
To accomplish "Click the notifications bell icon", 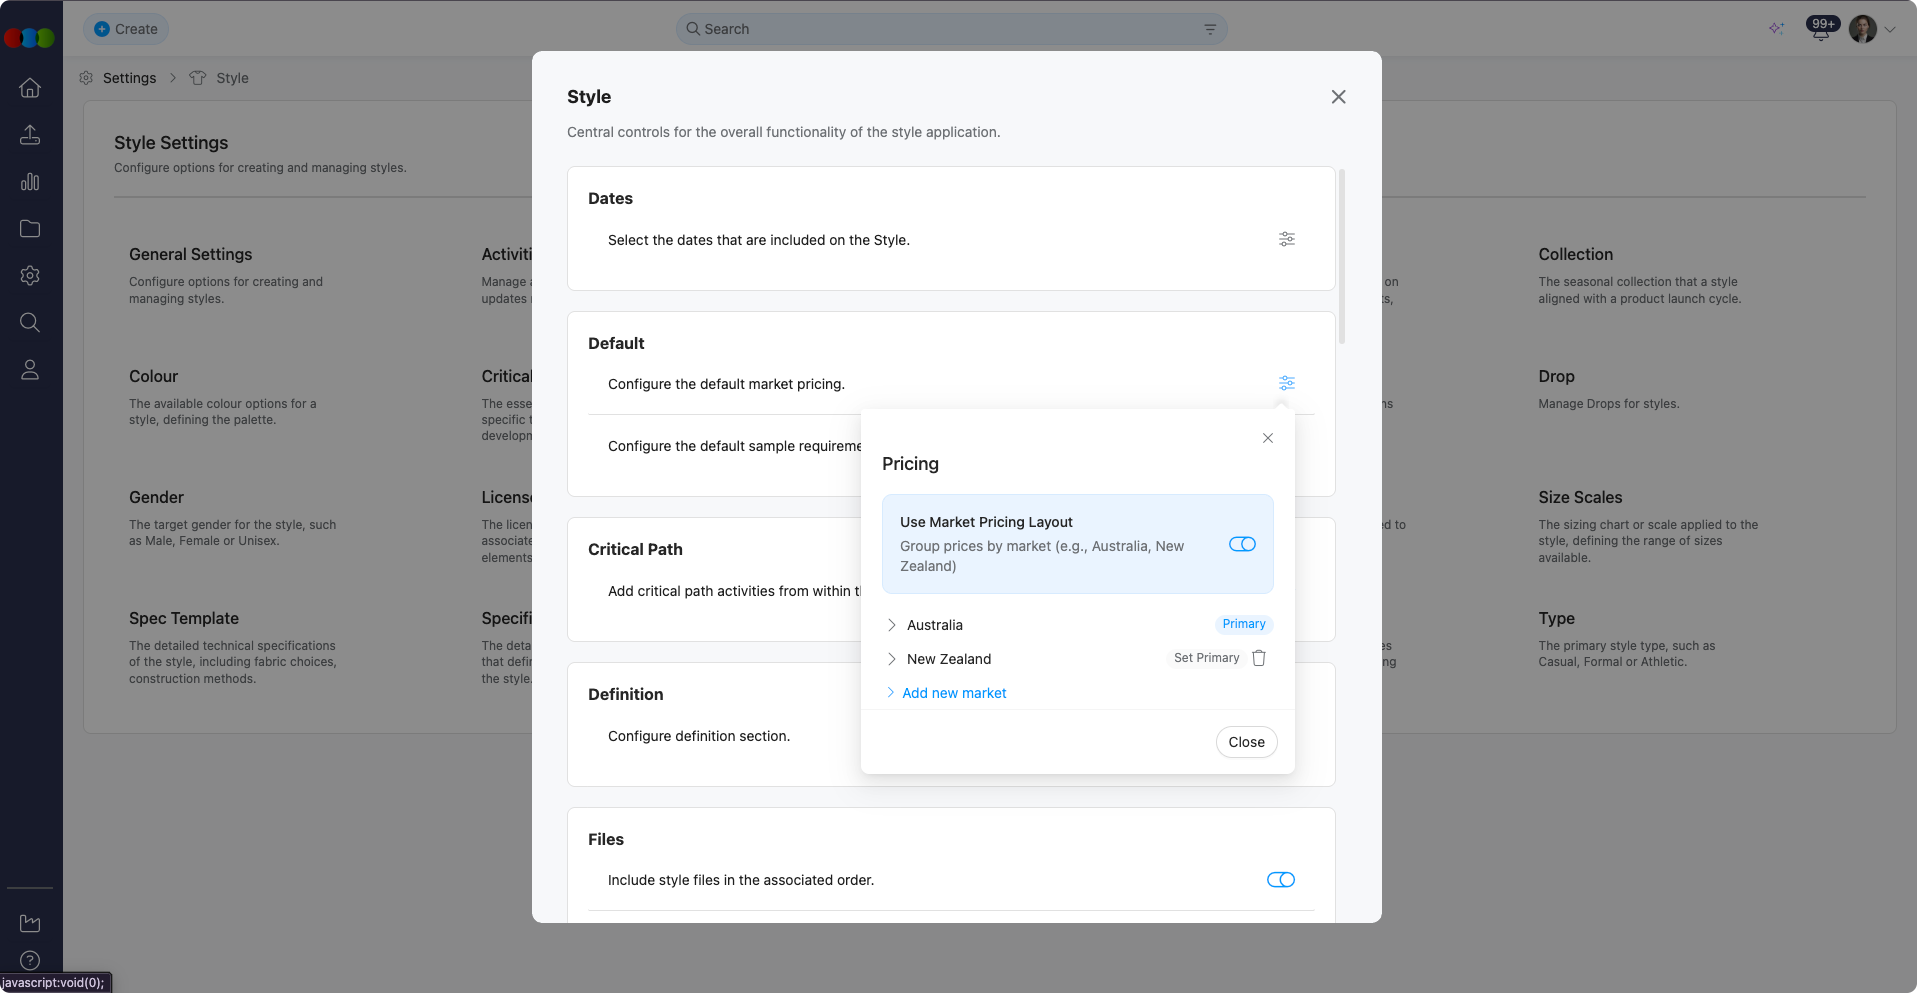I will (1821, 30).
